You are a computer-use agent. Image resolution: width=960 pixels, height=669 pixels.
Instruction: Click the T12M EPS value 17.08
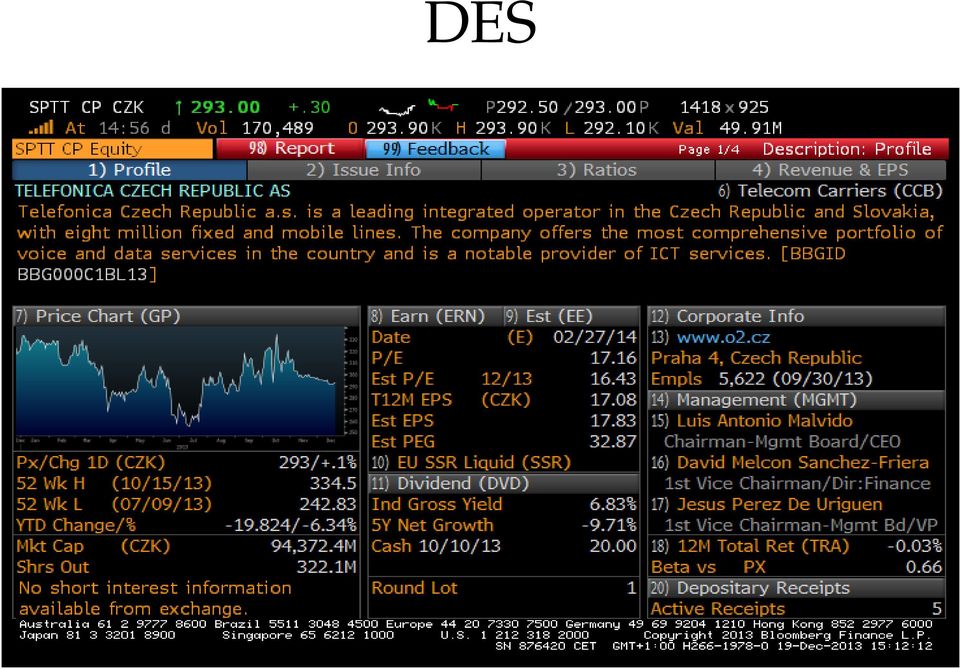click(x=613, y=400)
